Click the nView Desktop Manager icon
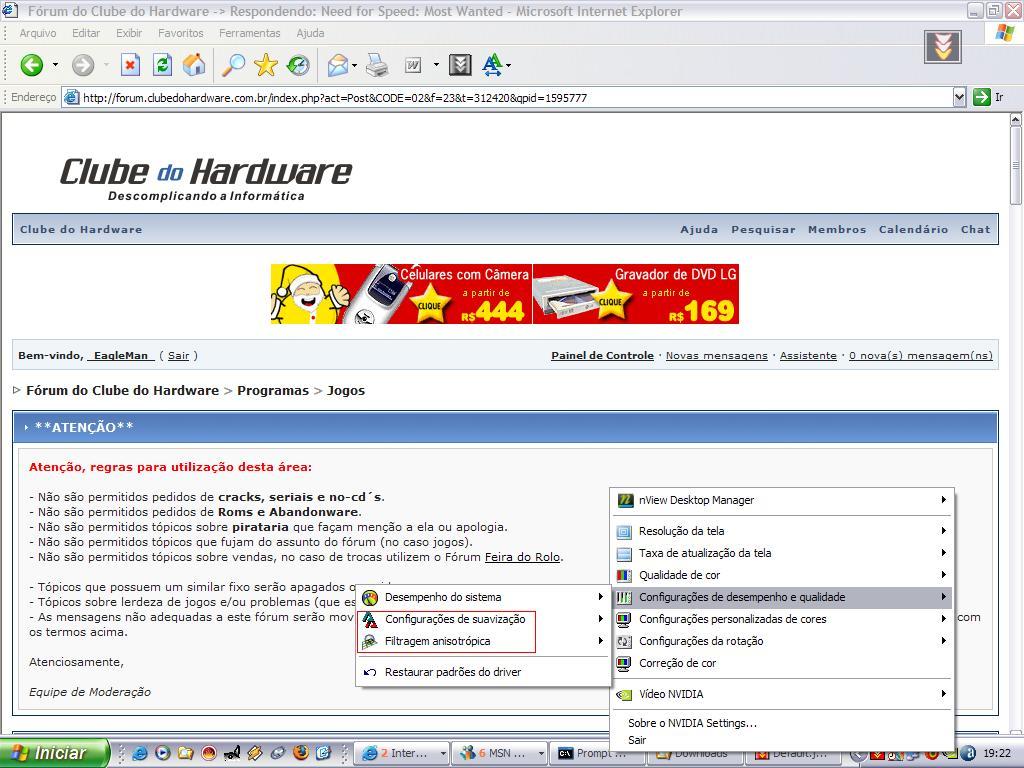Screen dimensions: 1024x768 625,500
